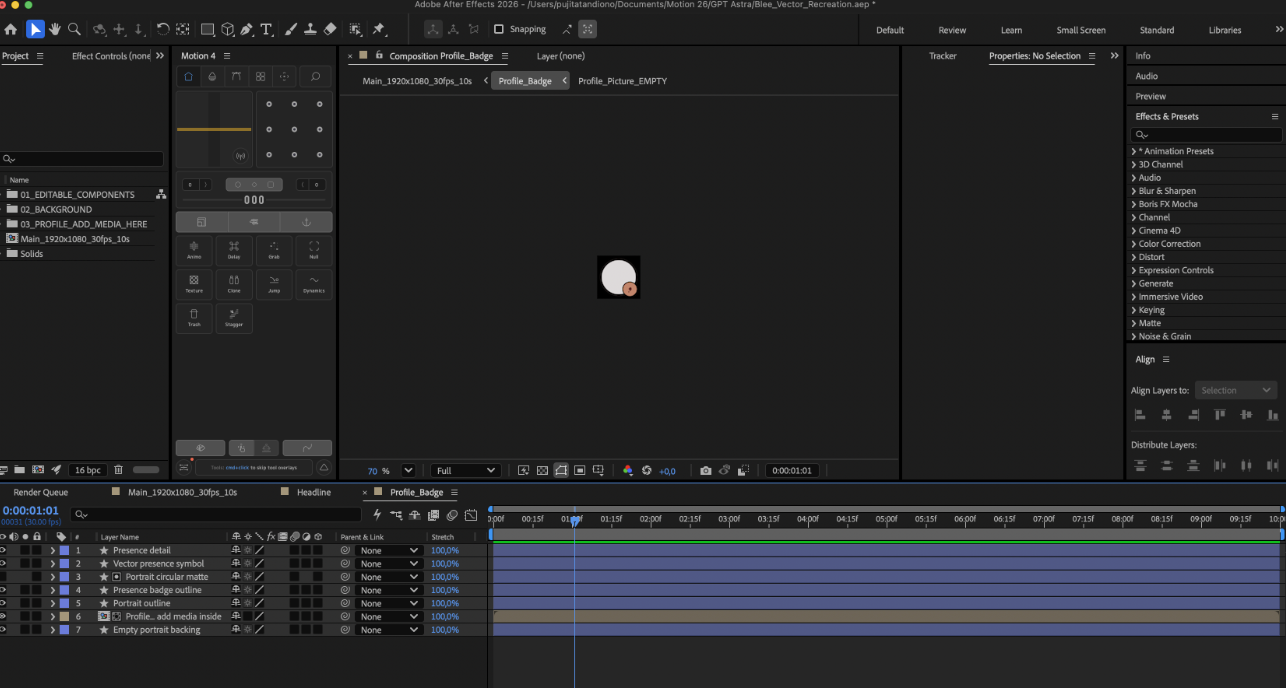Select the Rotation tool
Image resolution: width=1286 pixels, height=688 pixels.
pos(163,29)
